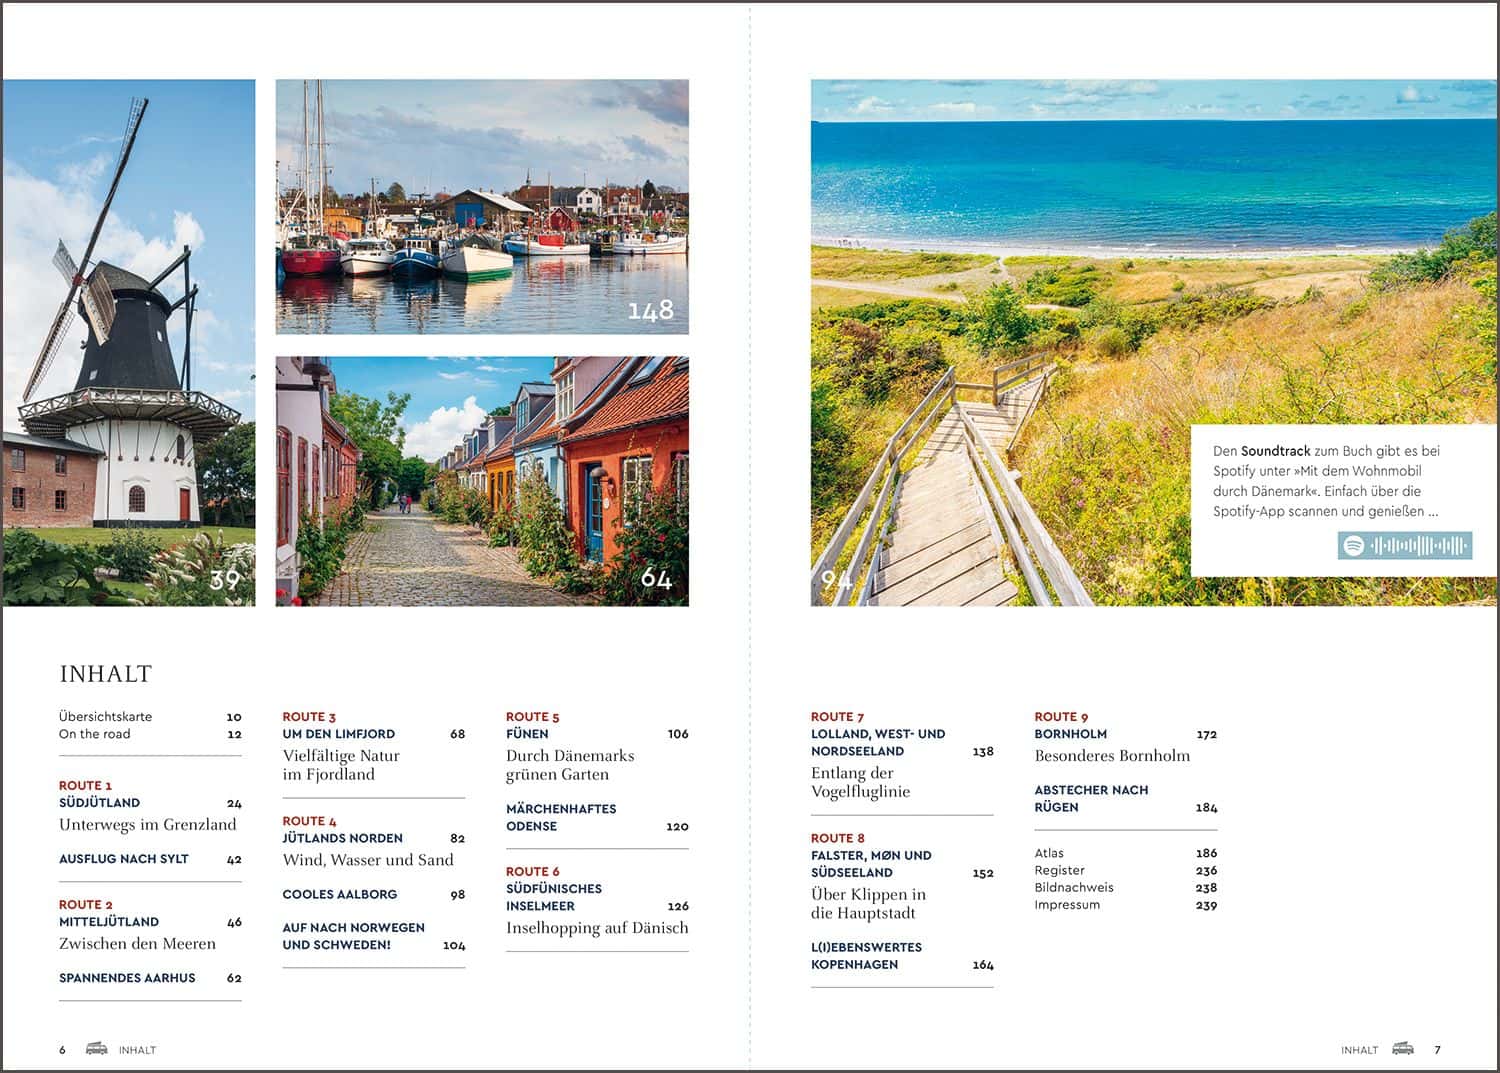
Task: Click the SÜDJÜTLAND title
Action: (x=99, y=803)
